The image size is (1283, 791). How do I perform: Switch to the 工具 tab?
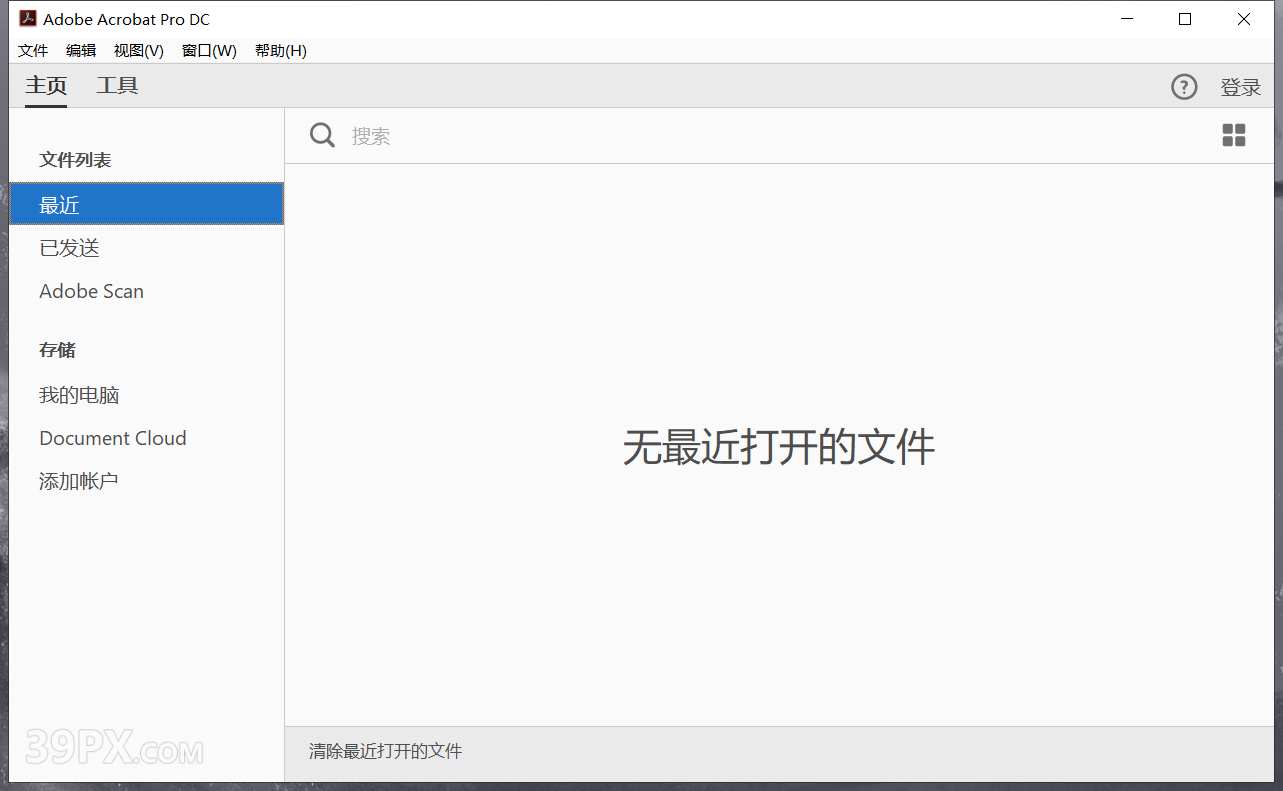tap(117, 86)
